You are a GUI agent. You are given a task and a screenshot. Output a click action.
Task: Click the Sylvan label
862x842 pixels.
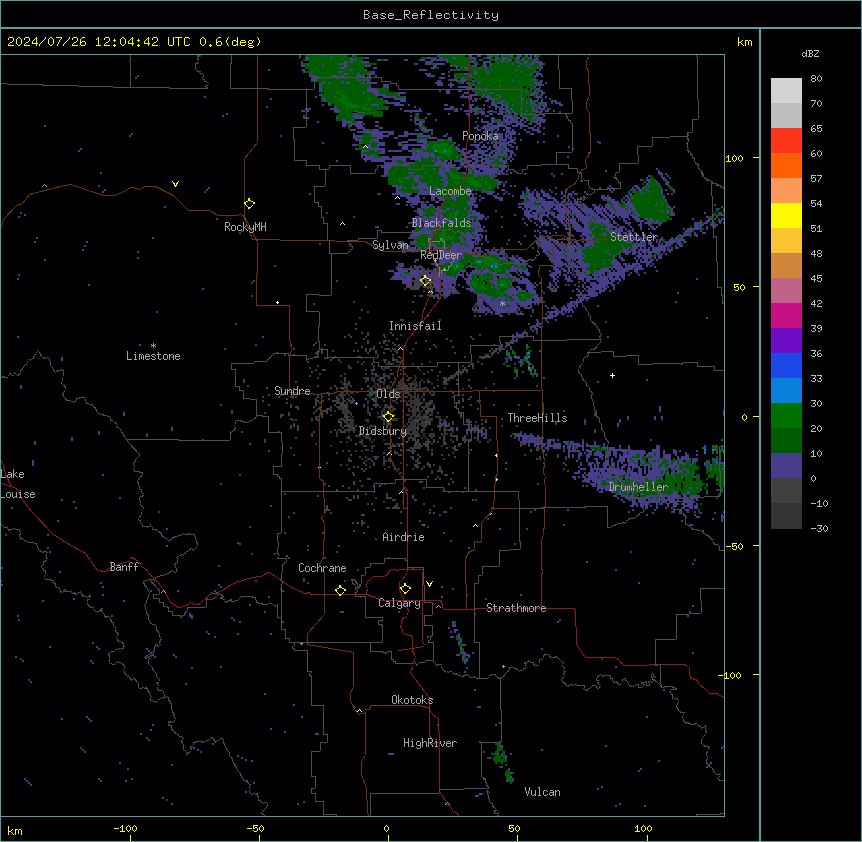(x=390, y=245)
